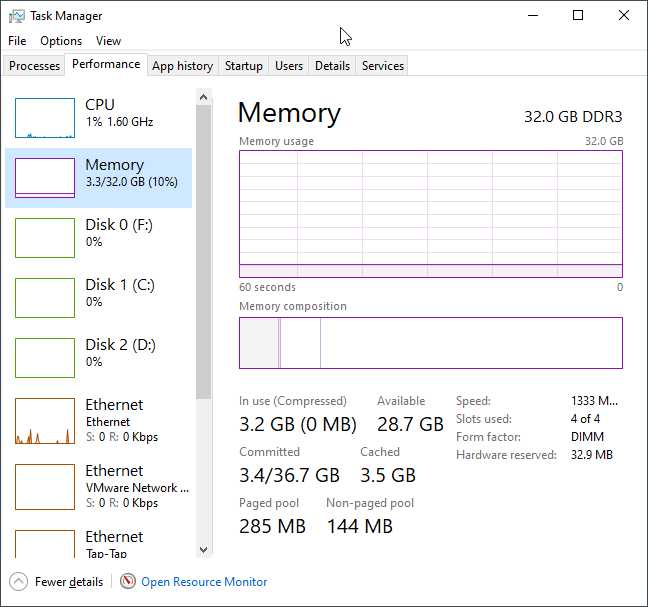The width and height of the screenshot is (648, 607).
Task: Select the Disk 2 (D:) graph
Action: 45,358
